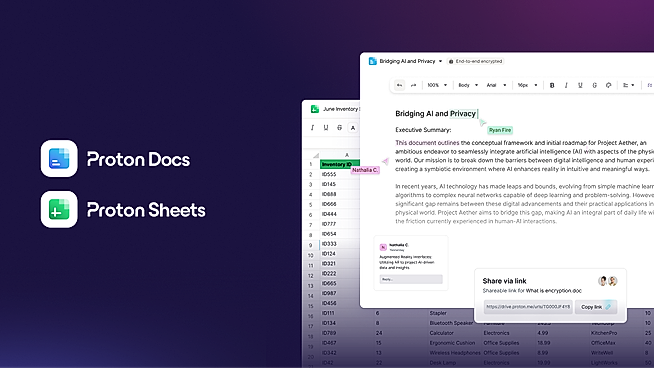Click the link icon in Docs toolbar

[609, 85]
